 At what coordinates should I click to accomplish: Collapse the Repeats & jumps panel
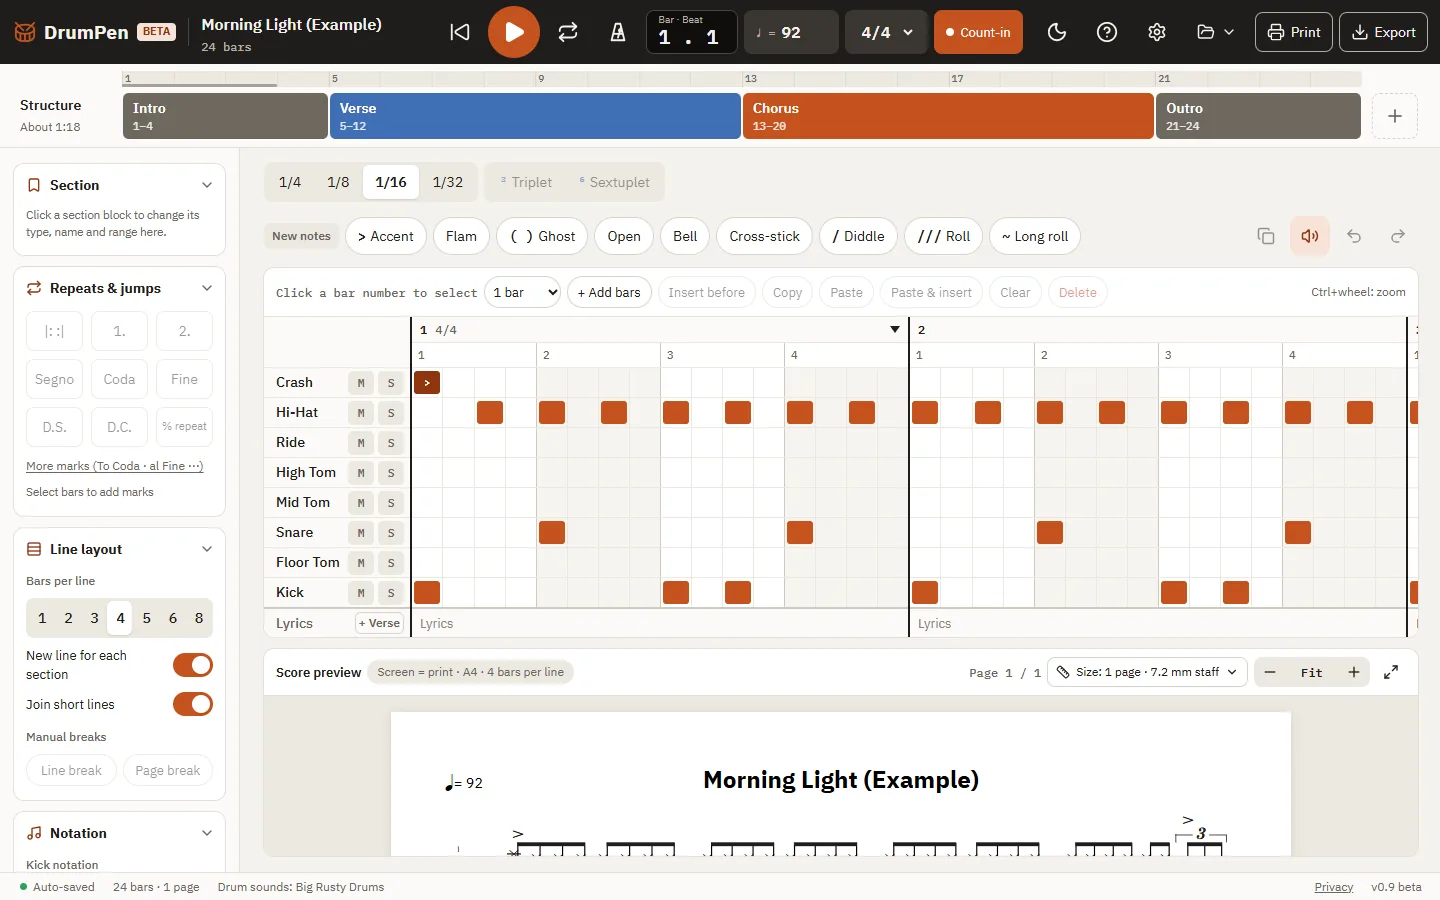point(207,288)
